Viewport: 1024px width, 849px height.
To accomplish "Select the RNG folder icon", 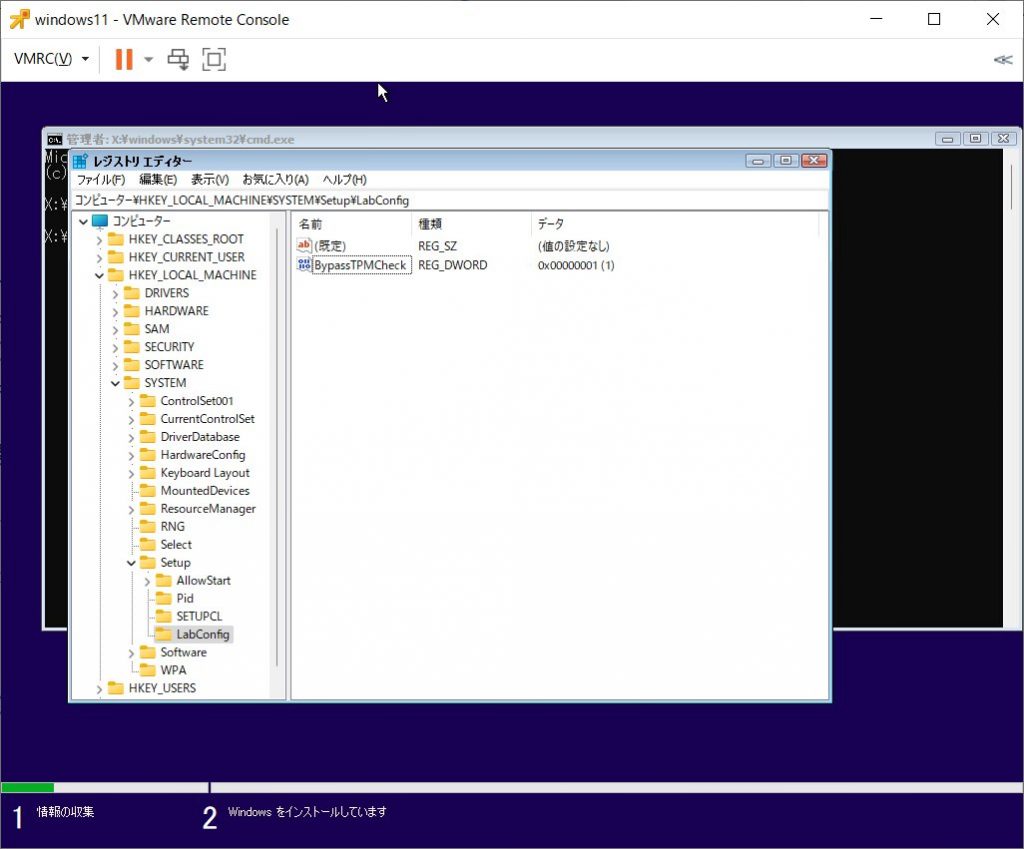I will point(148,526).
